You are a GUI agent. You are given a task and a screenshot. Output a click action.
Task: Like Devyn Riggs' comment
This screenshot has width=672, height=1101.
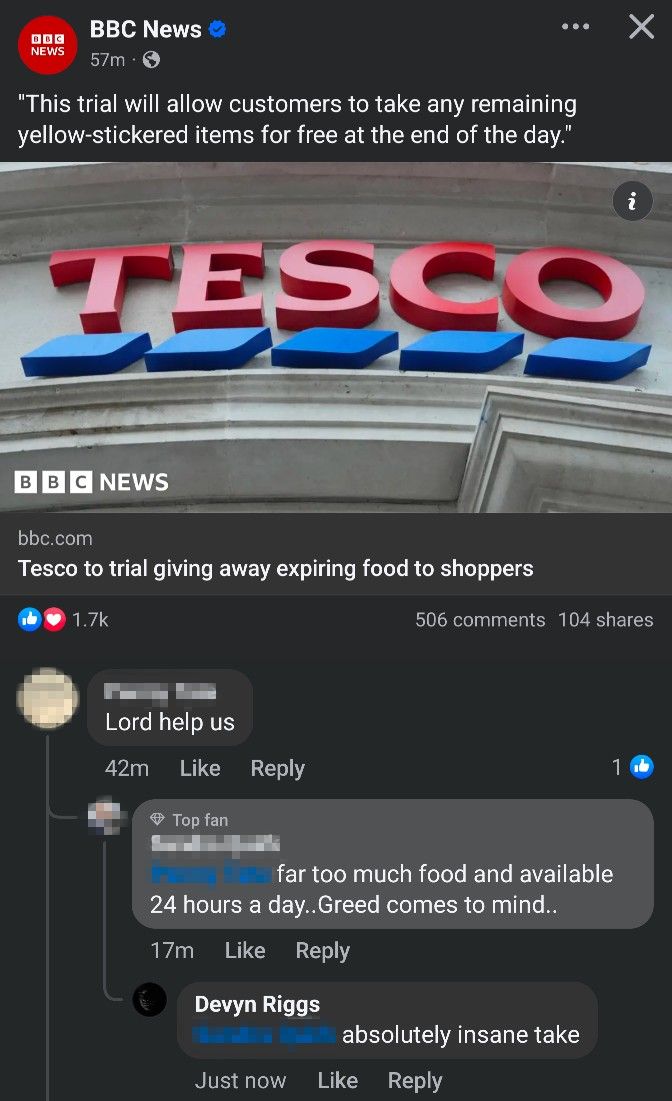pos(338,1080)
